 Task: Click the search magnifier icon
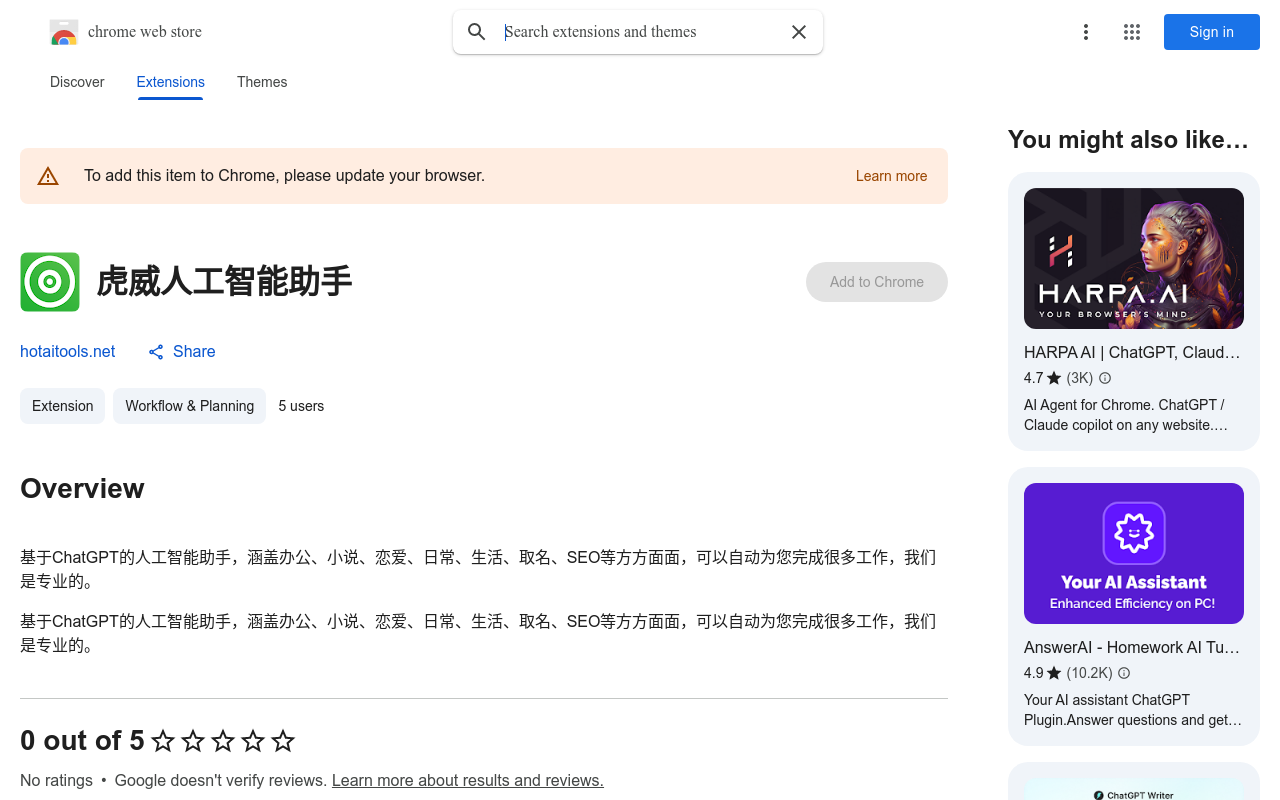tap(477, 32)
